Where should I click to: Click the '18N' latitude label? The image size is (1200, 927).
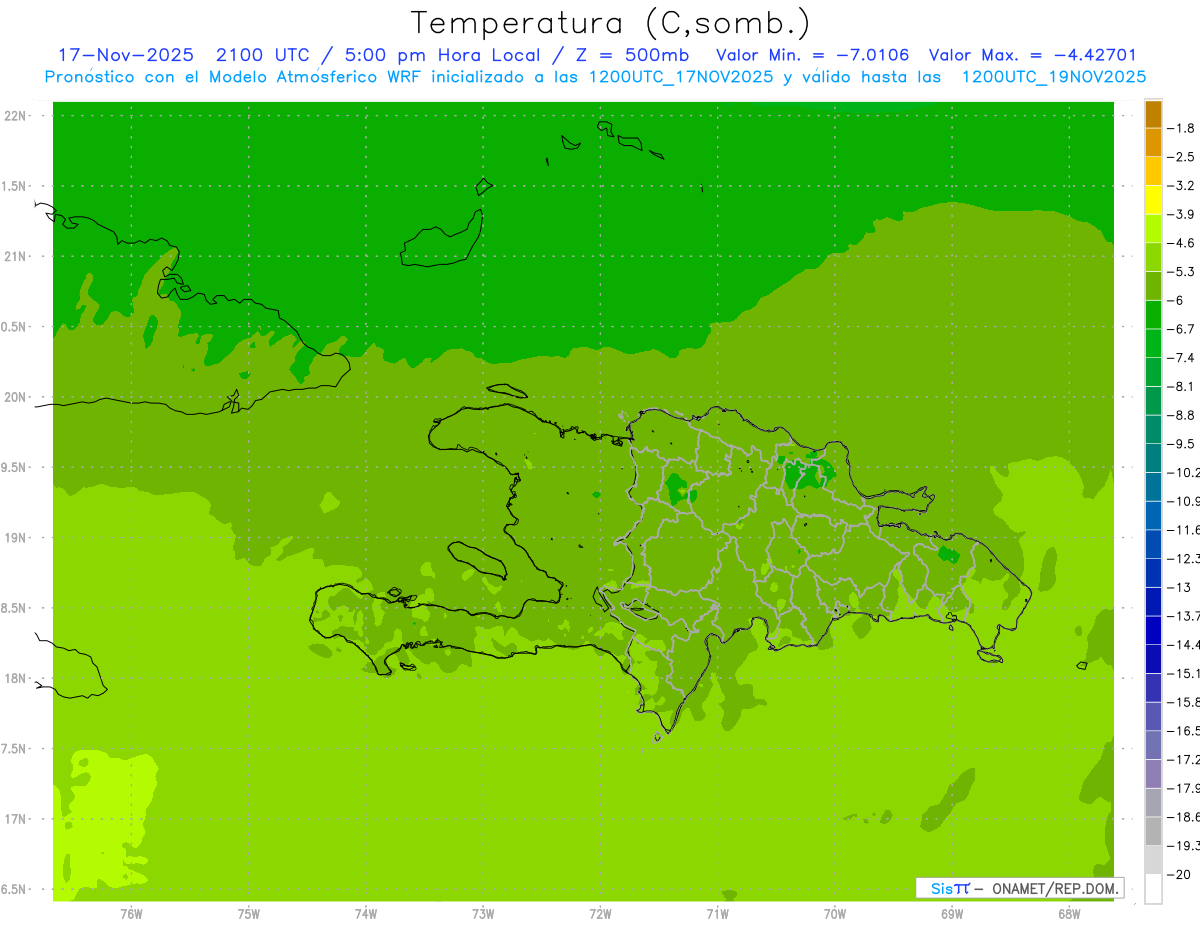coord(17,679)
